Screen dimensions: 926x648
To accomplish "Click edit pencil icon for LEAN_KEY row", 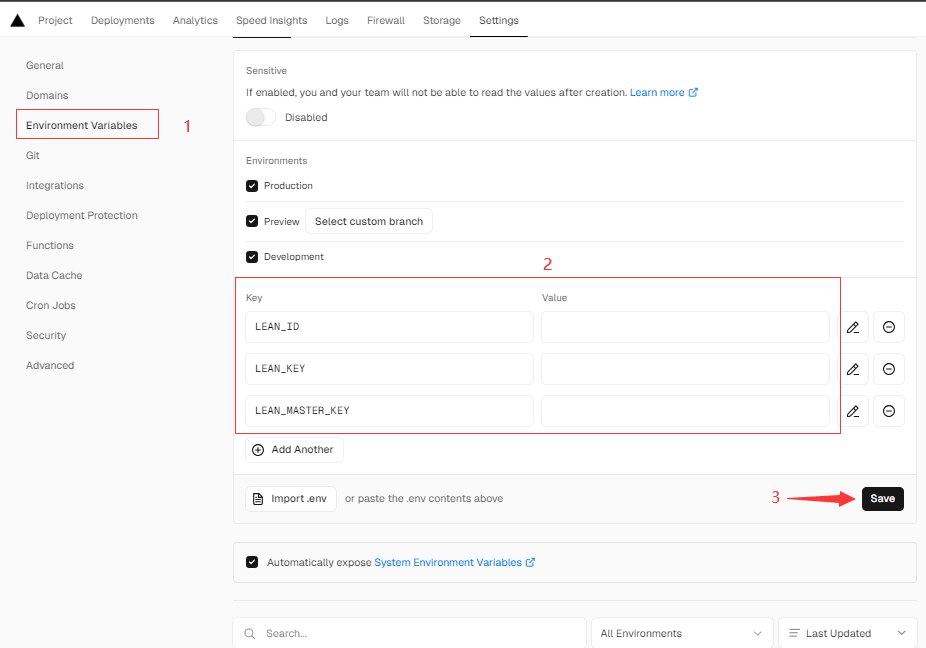I will (x=852, y=369).
